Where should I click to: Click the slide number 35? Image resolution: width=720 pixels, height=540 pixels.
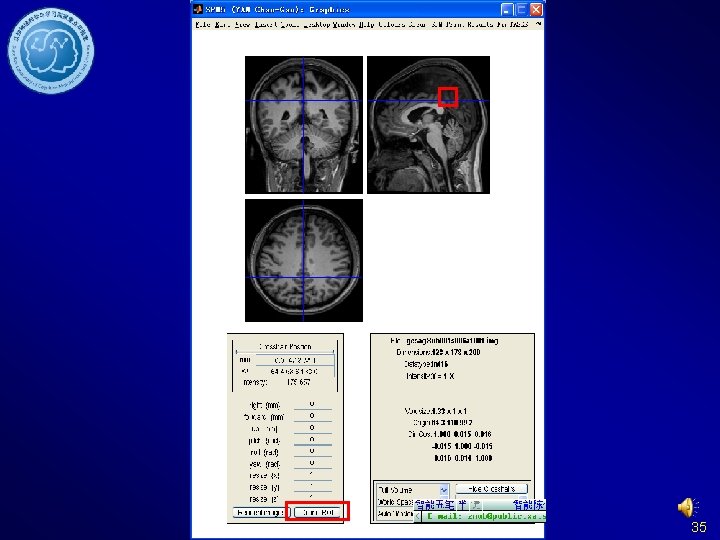tap(699, 527)
